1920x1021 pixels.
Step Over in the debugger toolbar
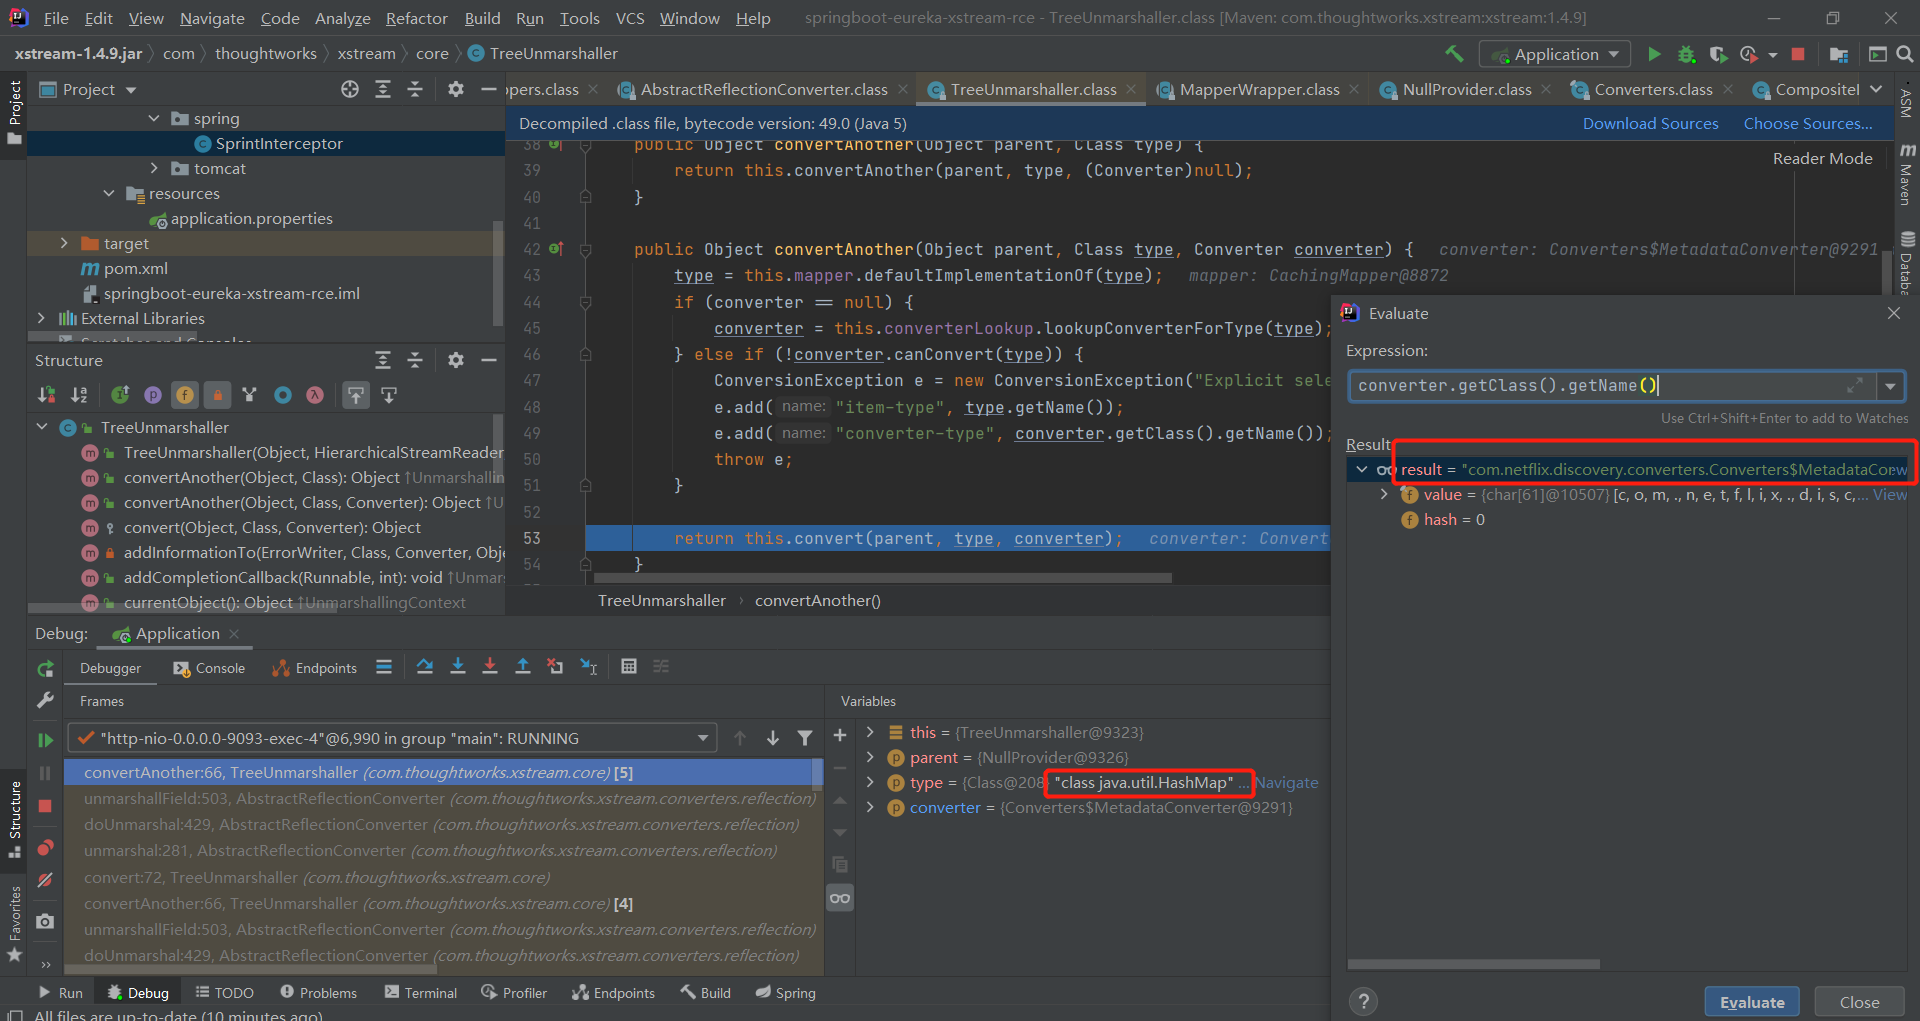tap(424, 666)
